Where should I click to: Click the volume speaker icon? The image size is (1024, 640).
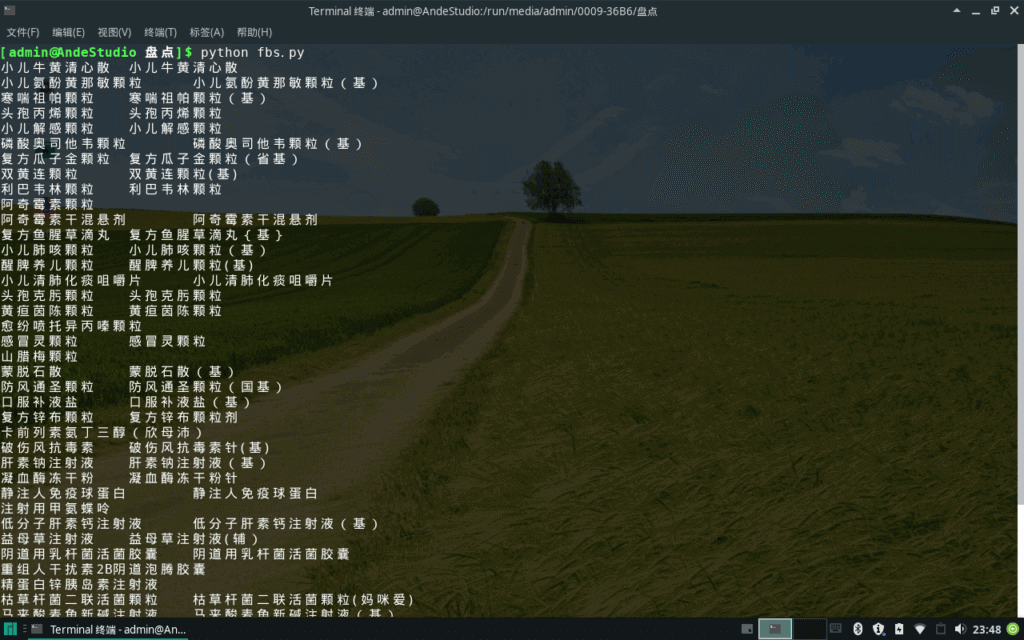point(960,629)
